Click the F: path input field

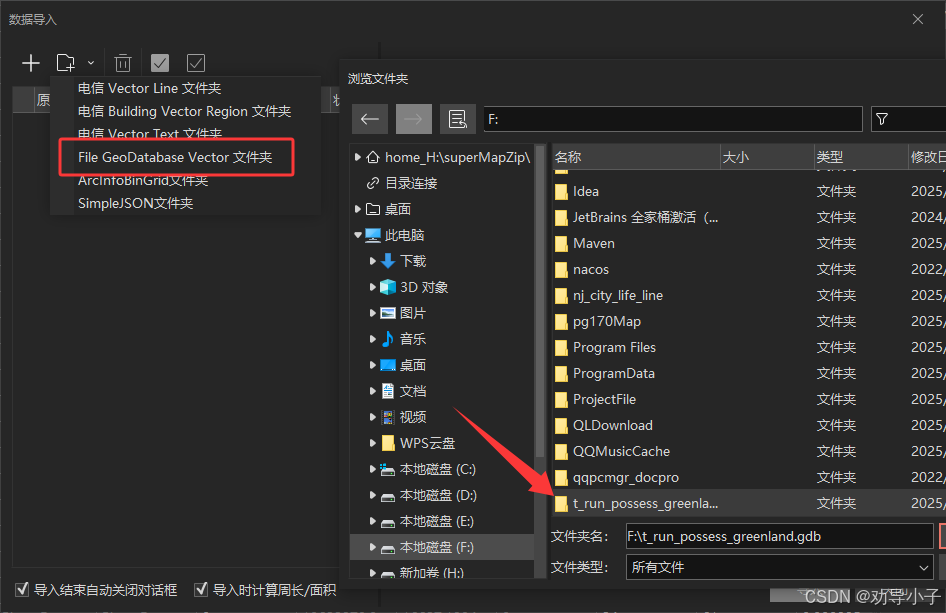(673, 119)
